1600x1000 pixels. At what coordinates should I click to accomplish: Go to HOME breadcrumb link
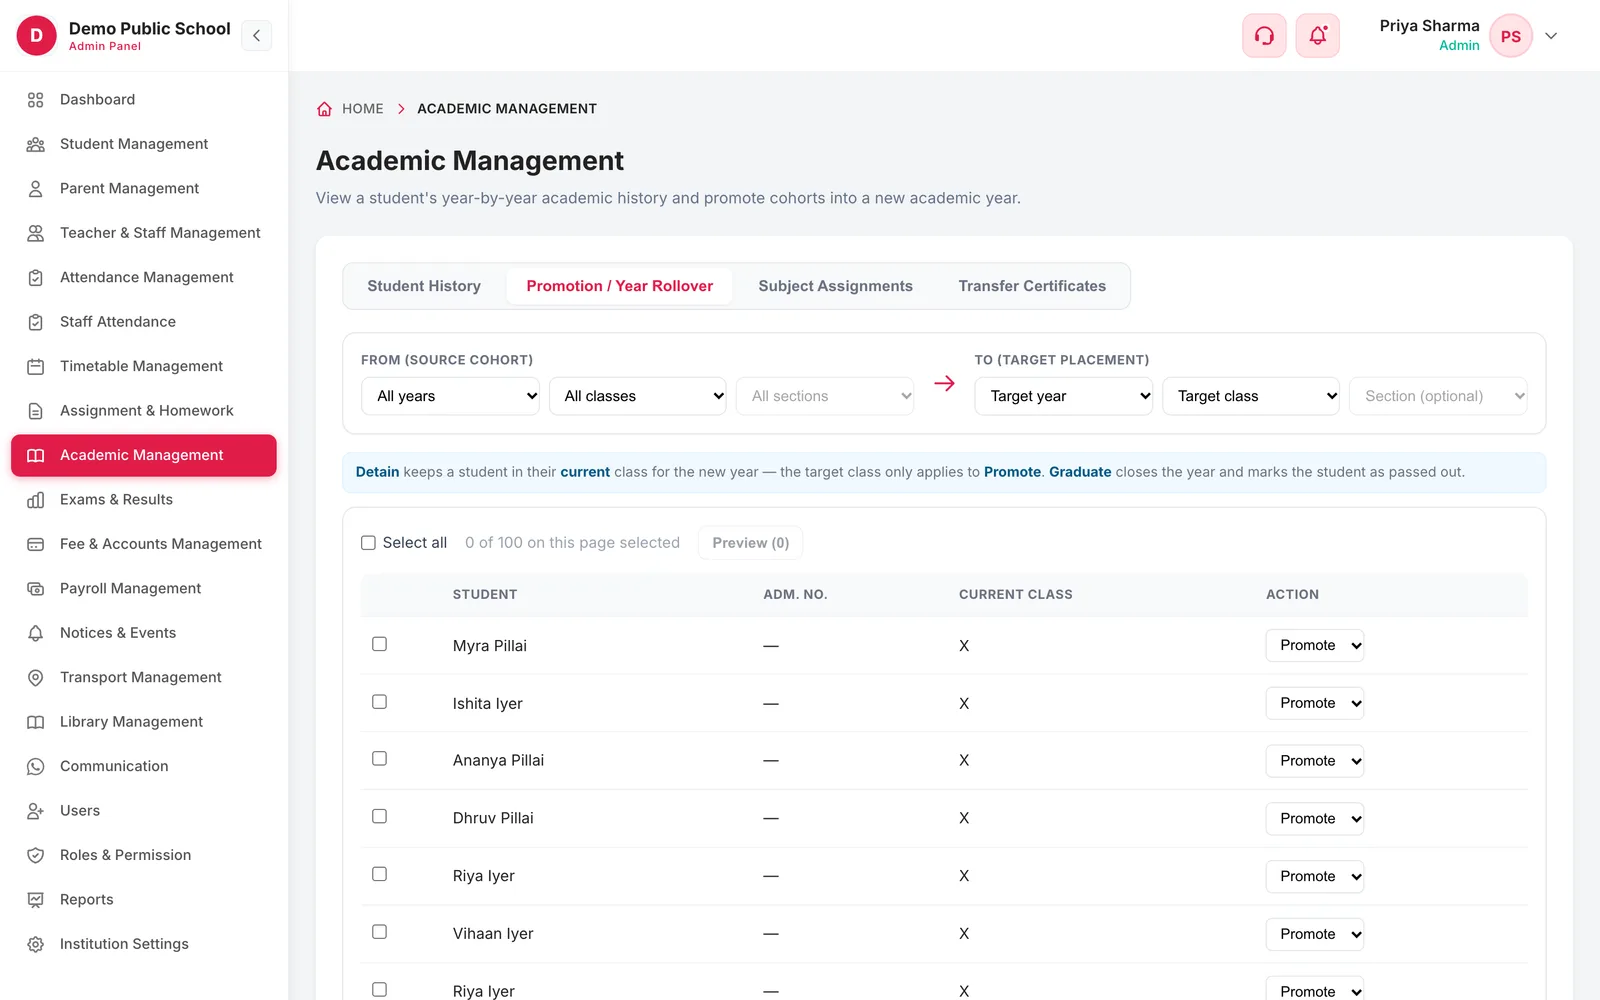pyautogui.click(x=362, y=109)
